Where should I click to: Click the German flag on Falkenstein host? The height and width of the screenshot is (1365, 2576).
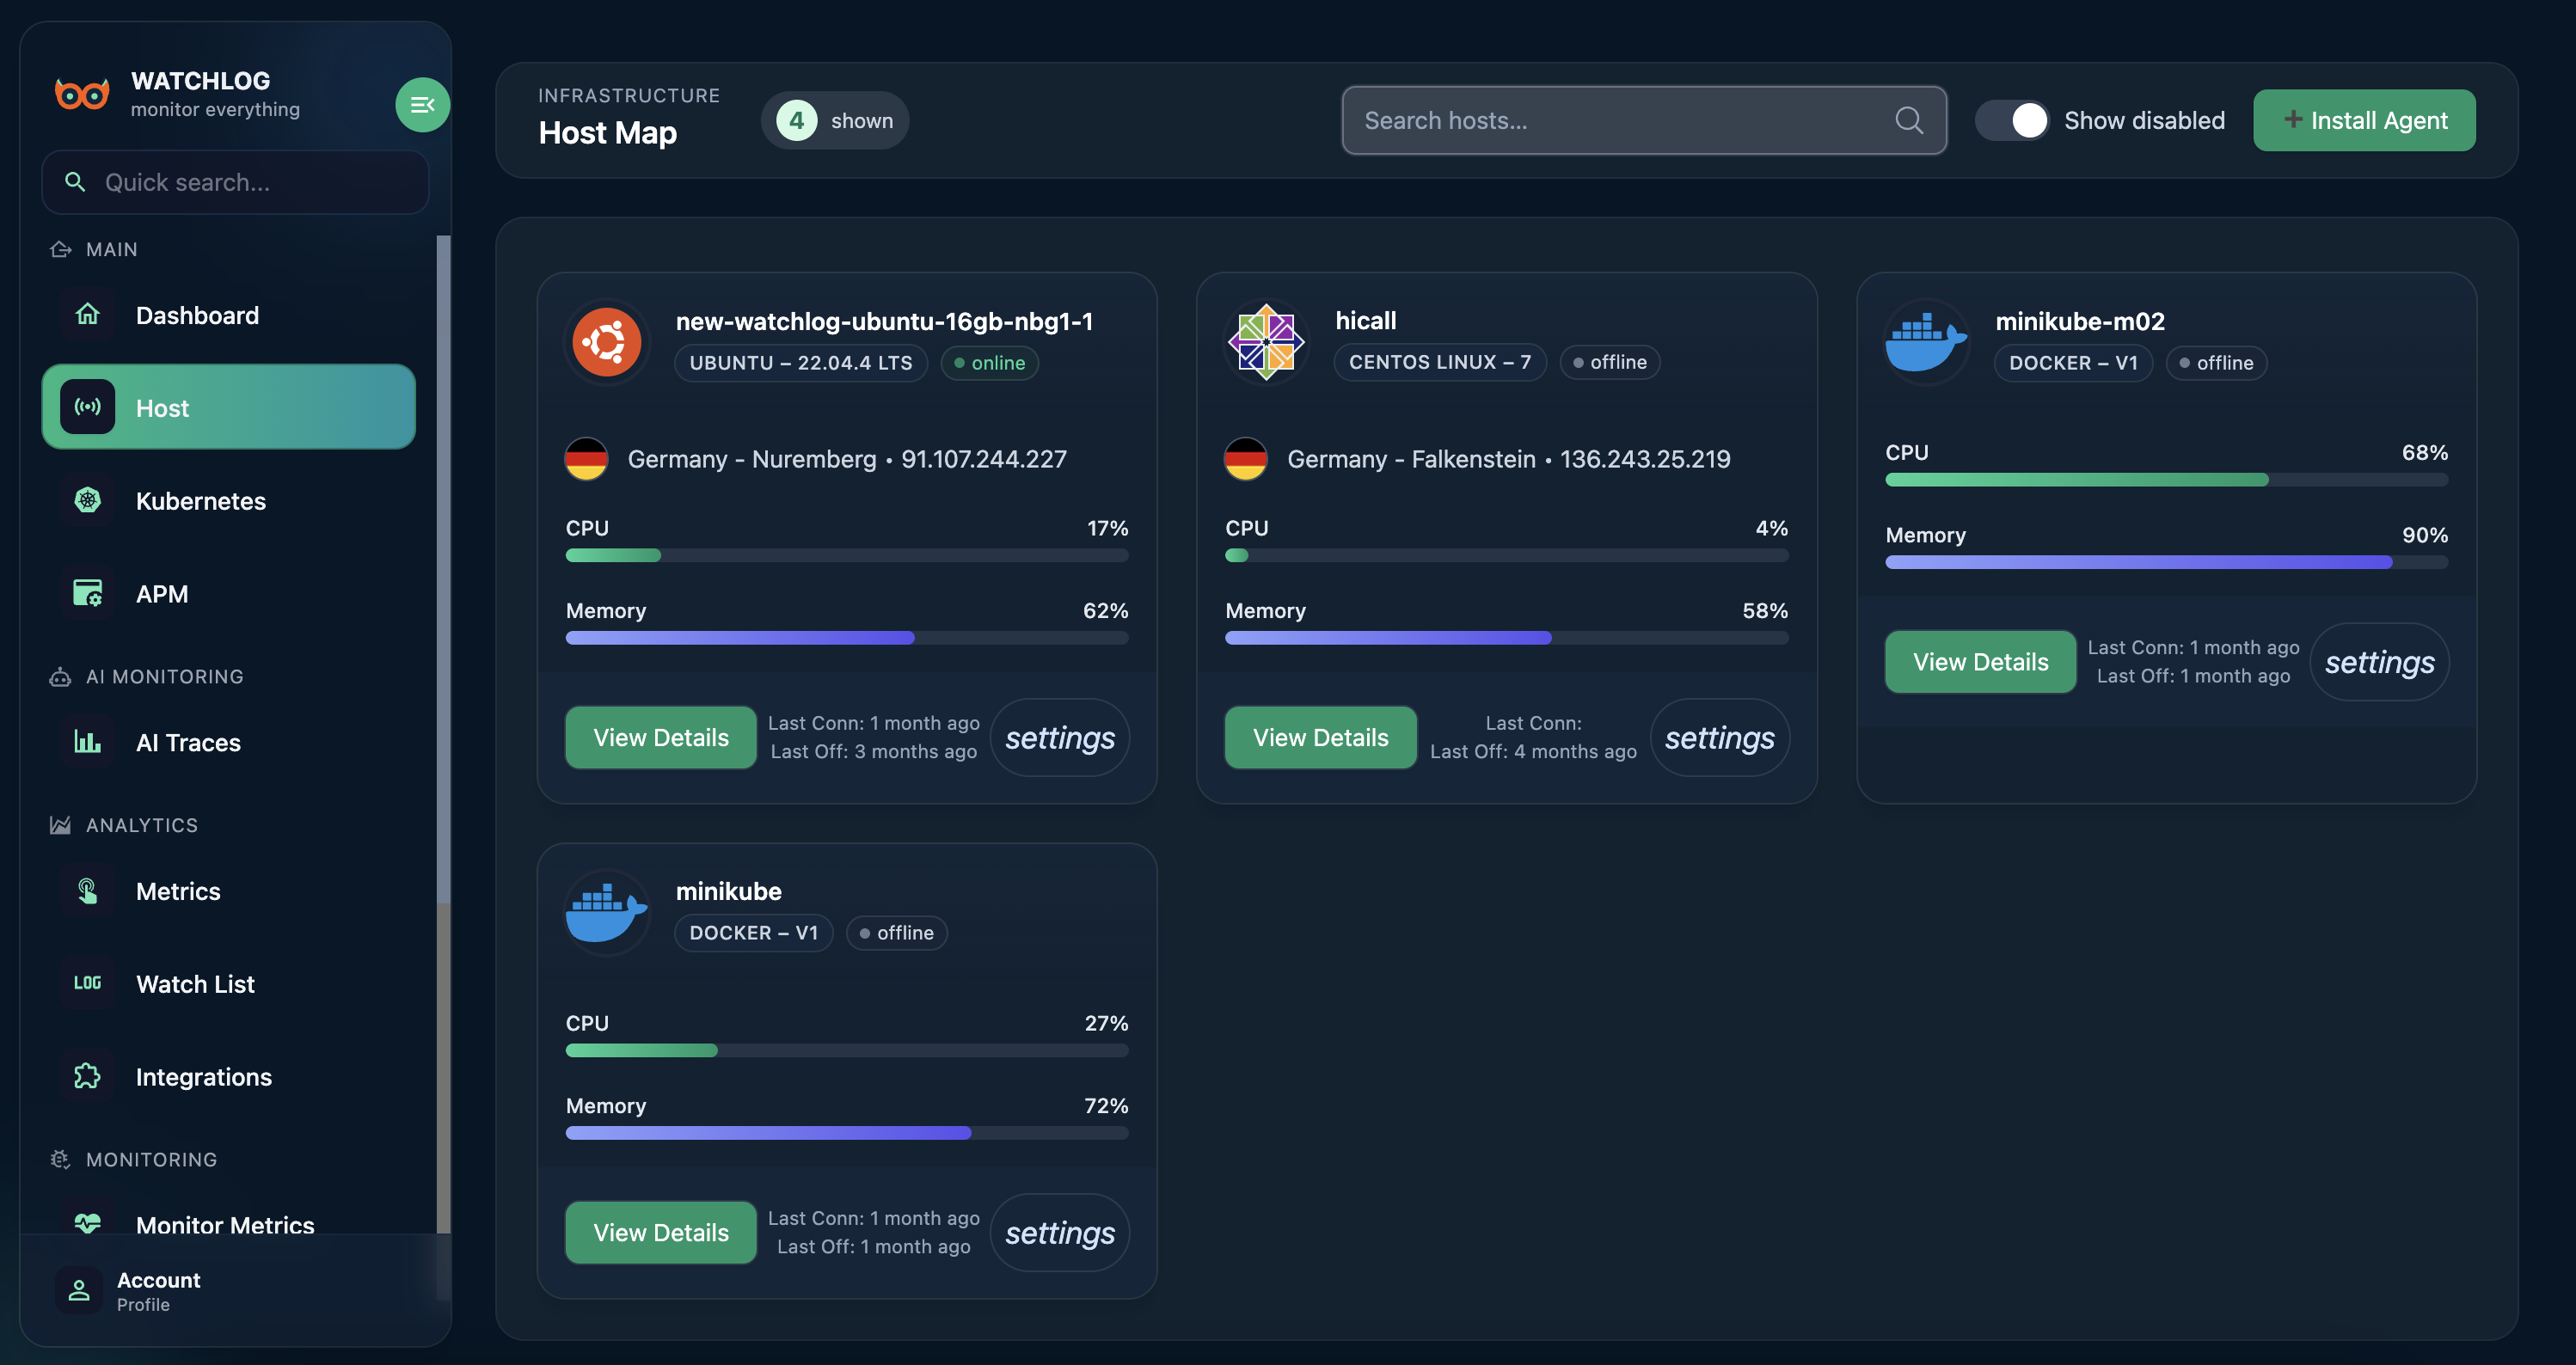point(1246,459)
